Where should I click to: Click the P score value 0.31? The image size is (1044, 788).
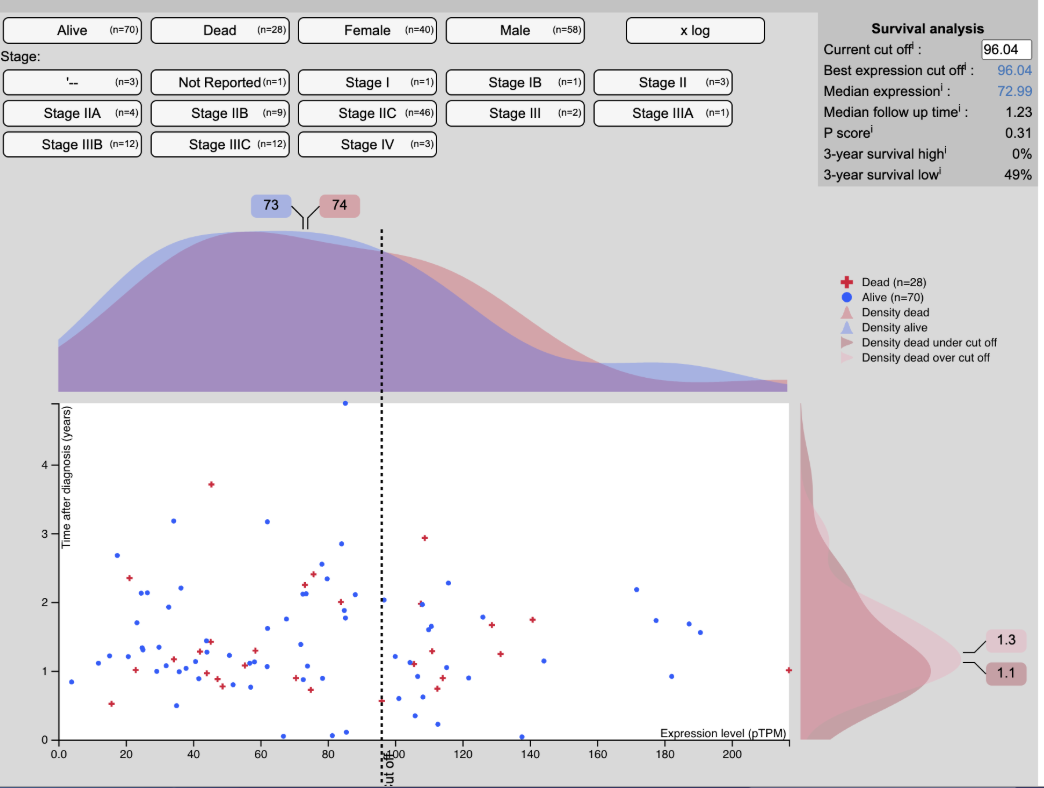pos(1019,133)
